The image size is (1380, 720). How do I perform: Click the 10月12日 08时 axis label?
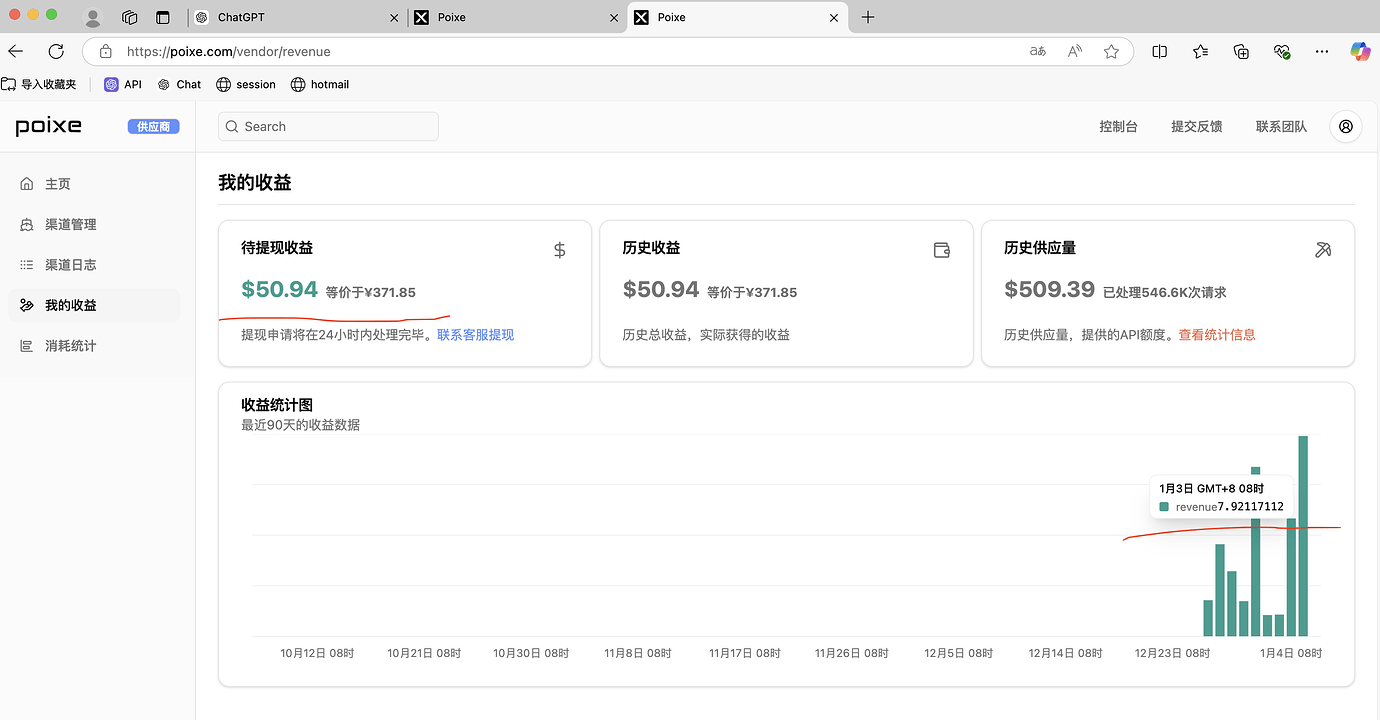click(317, 653)
